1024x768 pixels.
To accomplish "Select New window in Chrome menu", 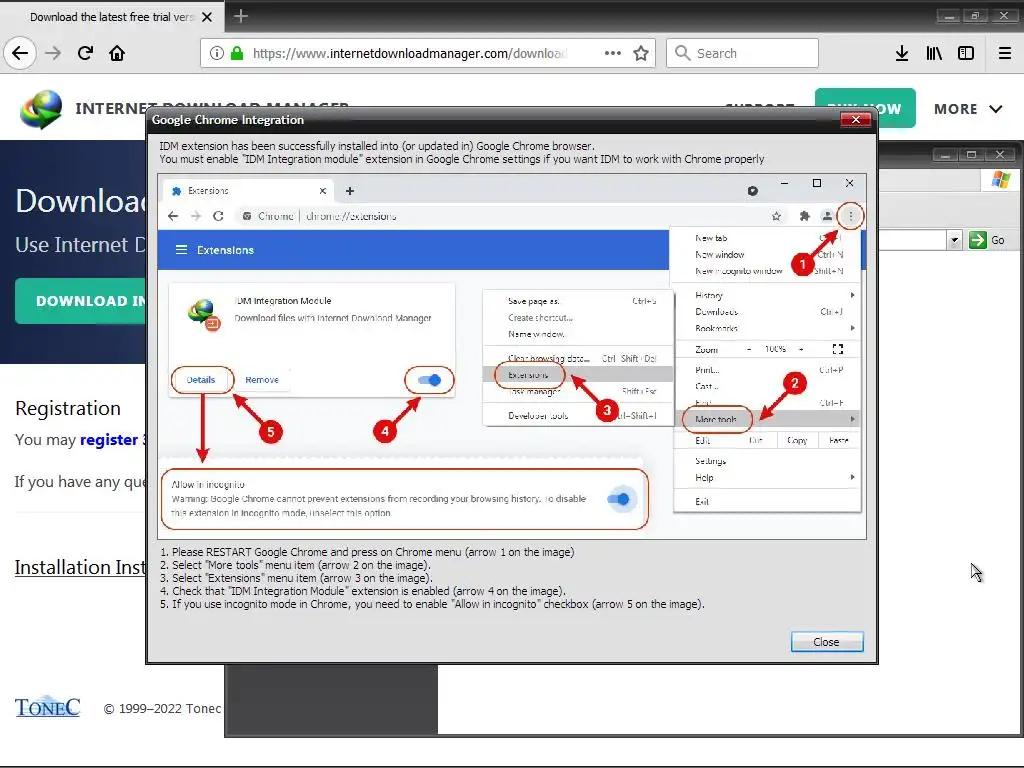I will point(767,255).
